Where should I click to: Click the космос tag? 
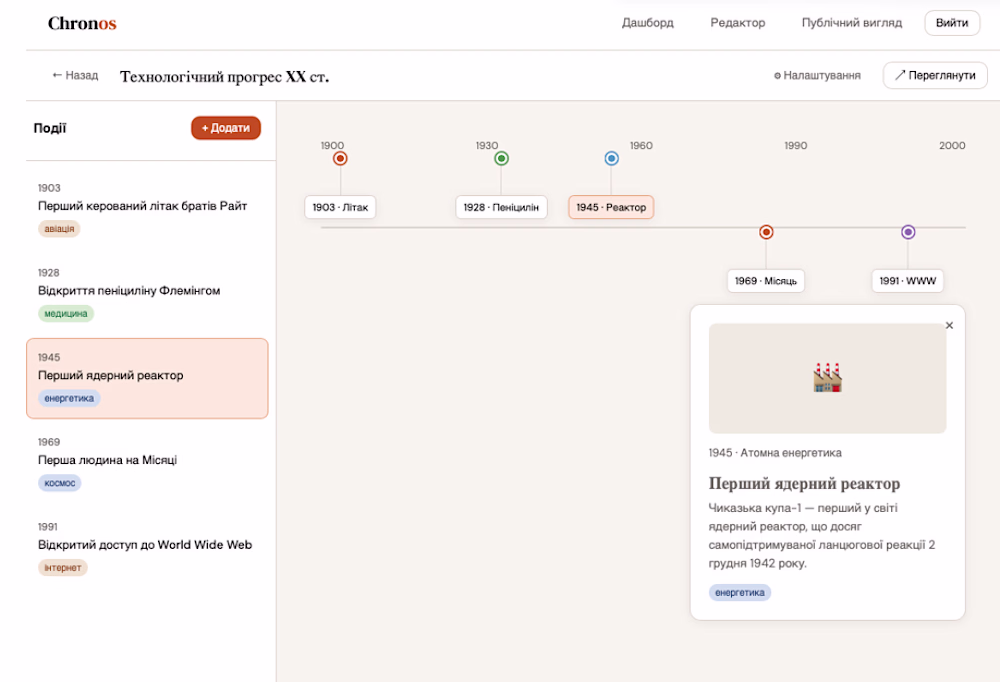click(x=59, y=483)
